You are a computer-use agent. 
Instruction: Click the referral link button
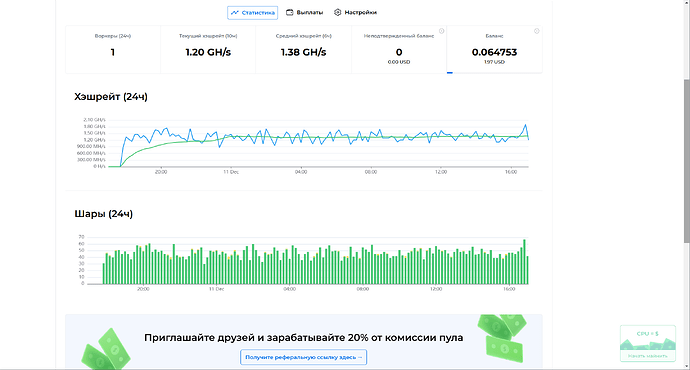304,357
